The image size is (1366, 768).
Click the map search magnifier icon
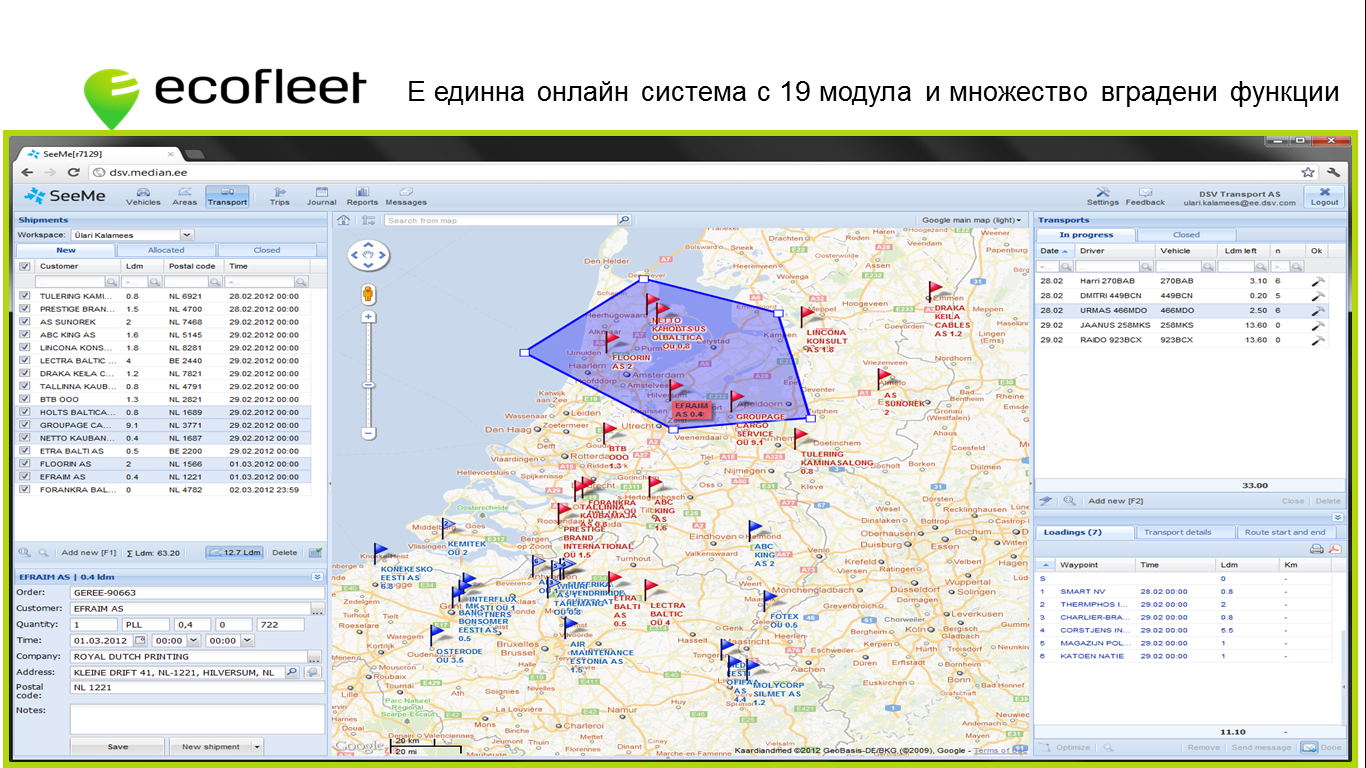pos(624,220)
